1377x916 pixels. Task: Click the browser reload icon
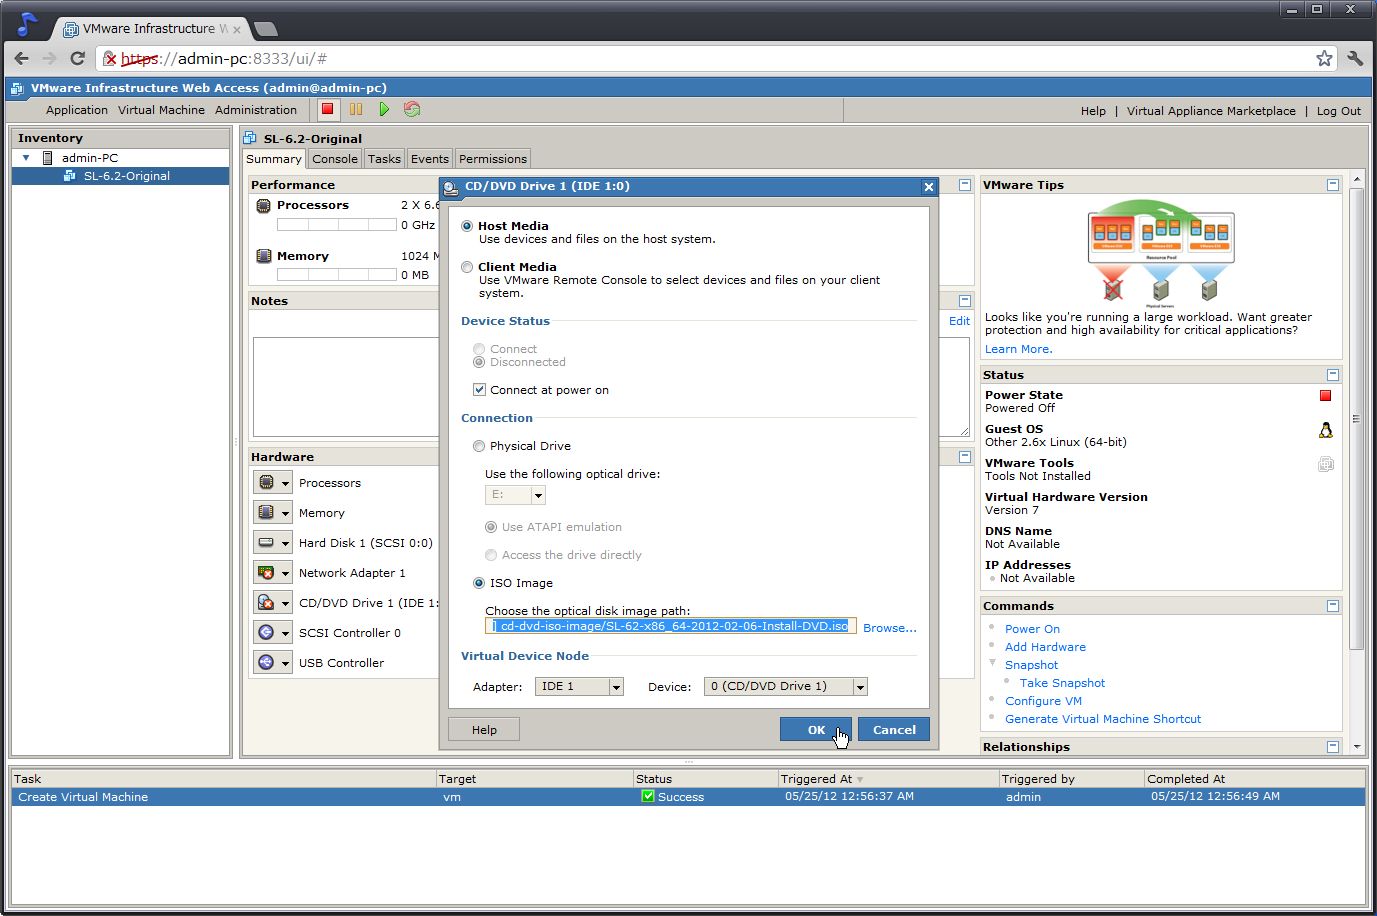coord(77,58)
